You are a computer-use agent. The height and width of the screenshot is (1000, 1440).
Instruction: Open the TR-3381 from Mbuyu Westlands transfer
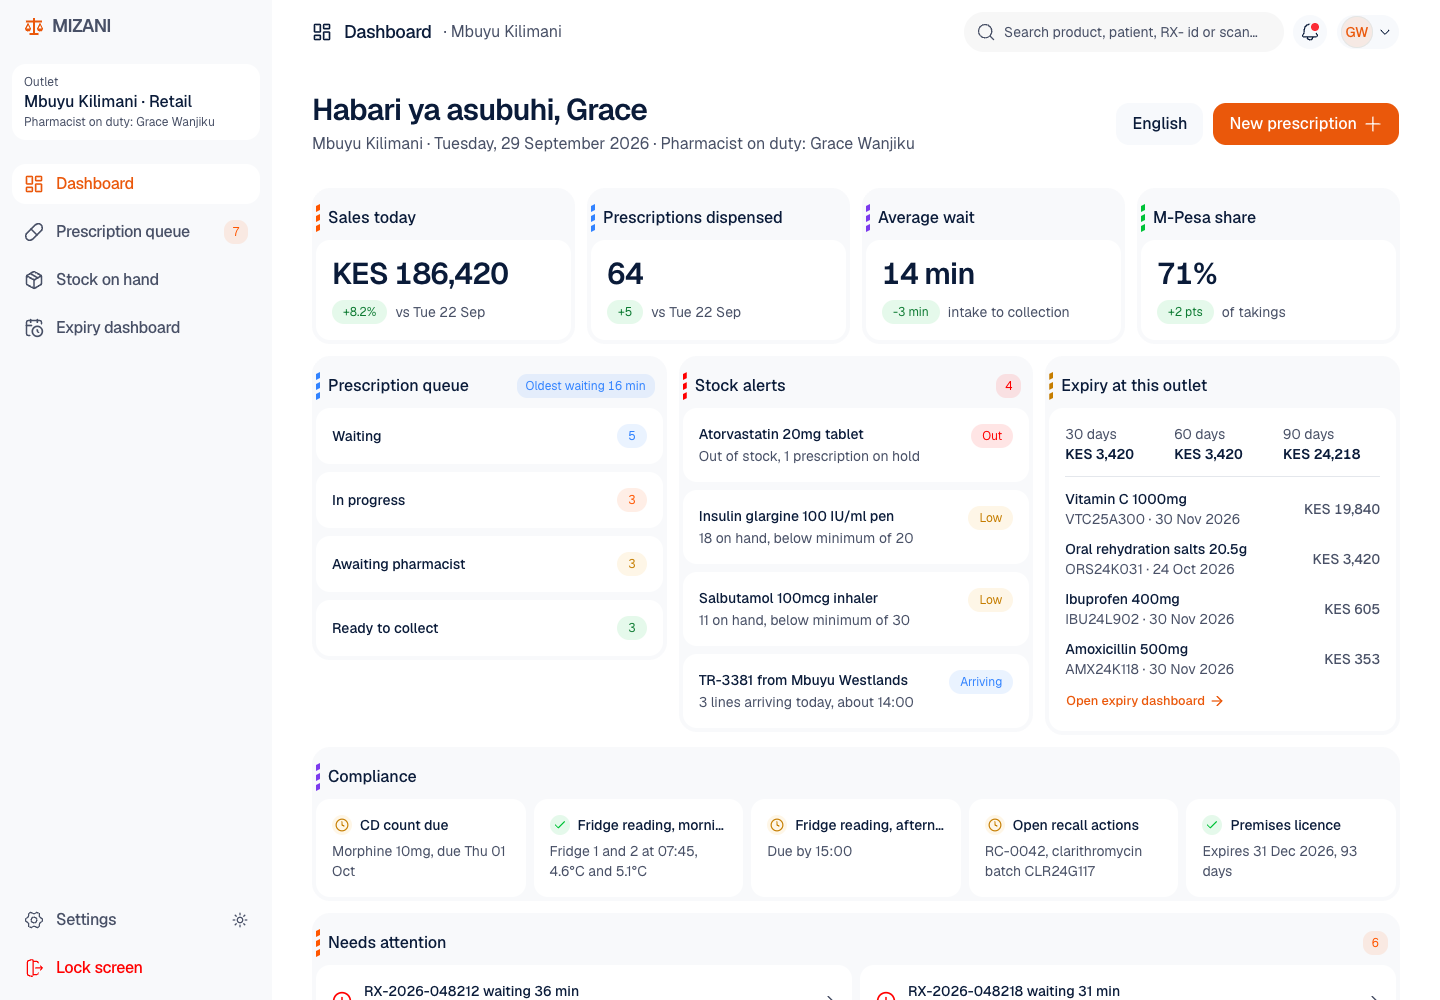tap(856, 691)
